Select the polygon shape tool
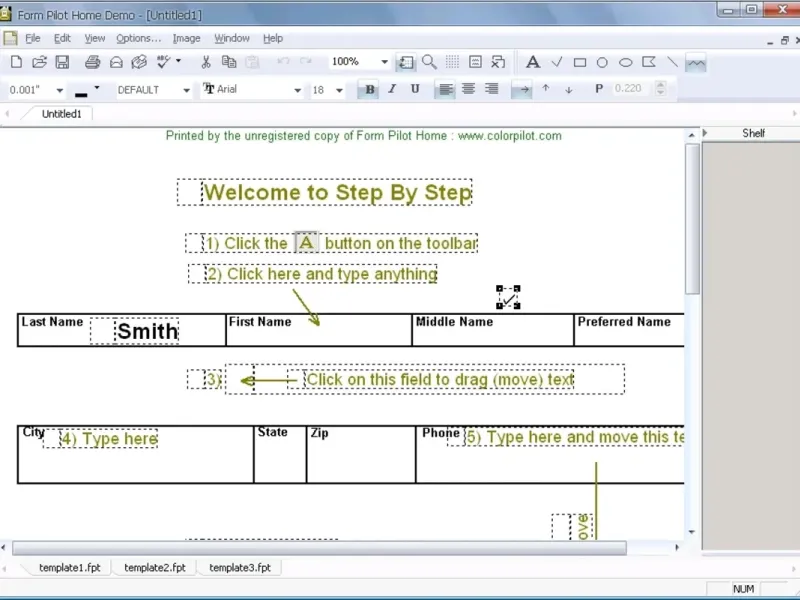 649,62
